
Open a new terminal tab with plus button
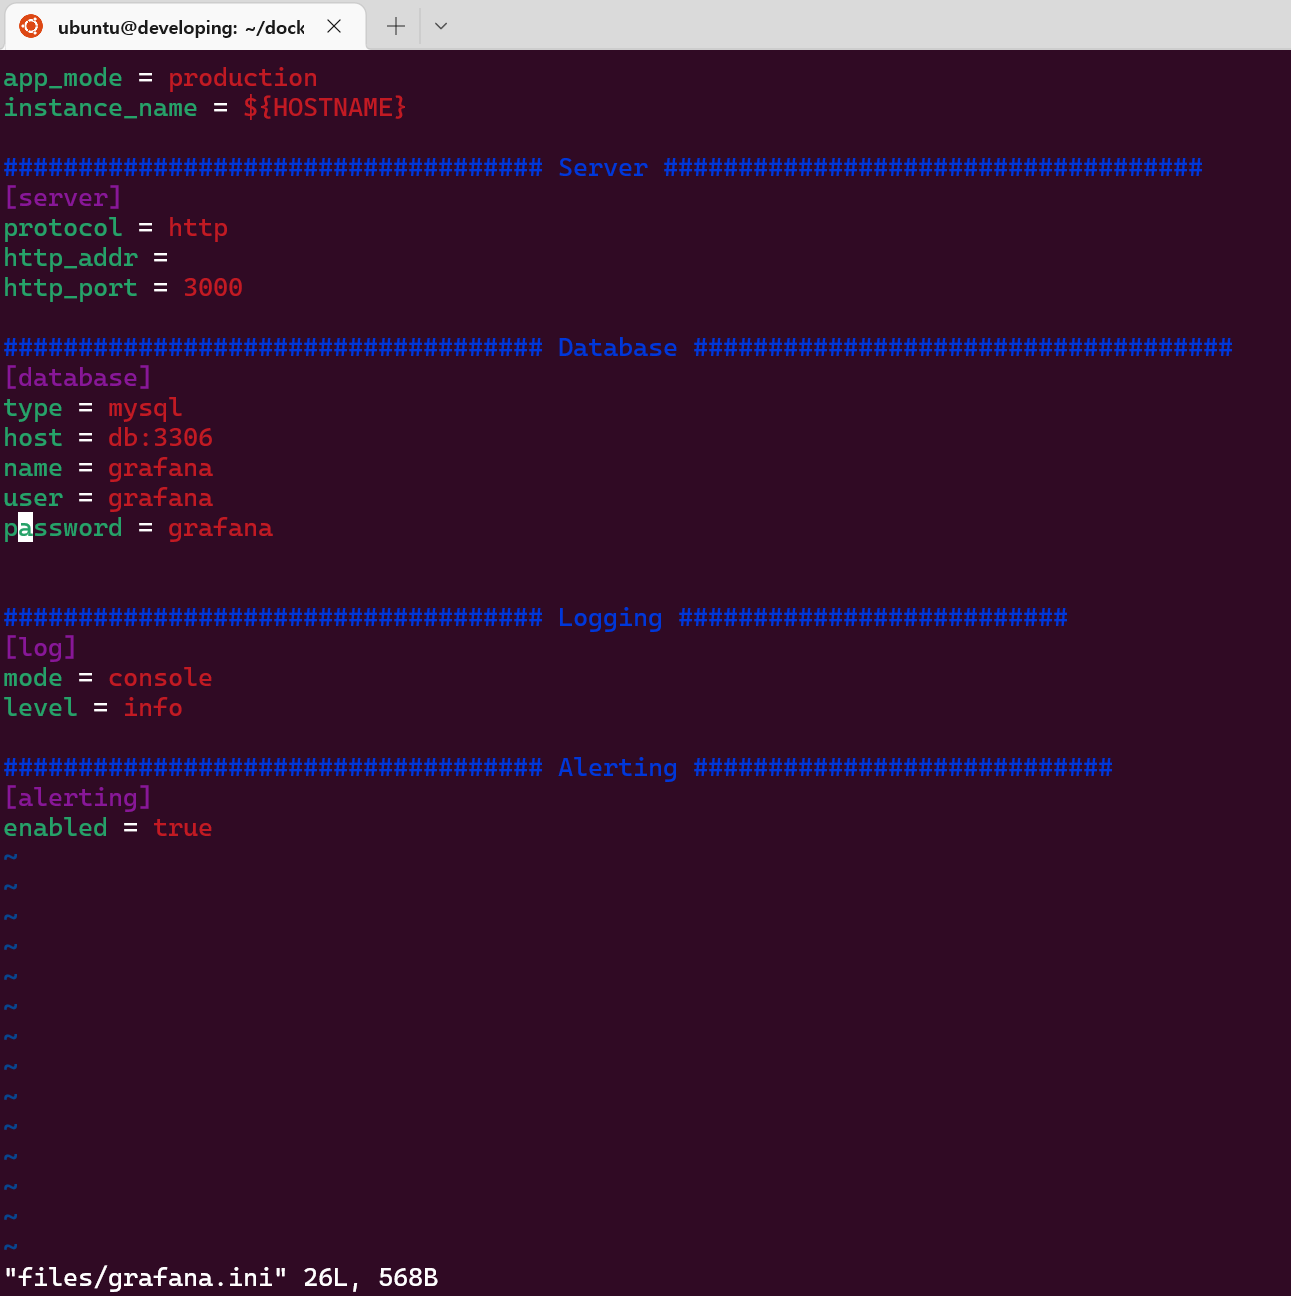pyautogui.click(x=396, y=26)
